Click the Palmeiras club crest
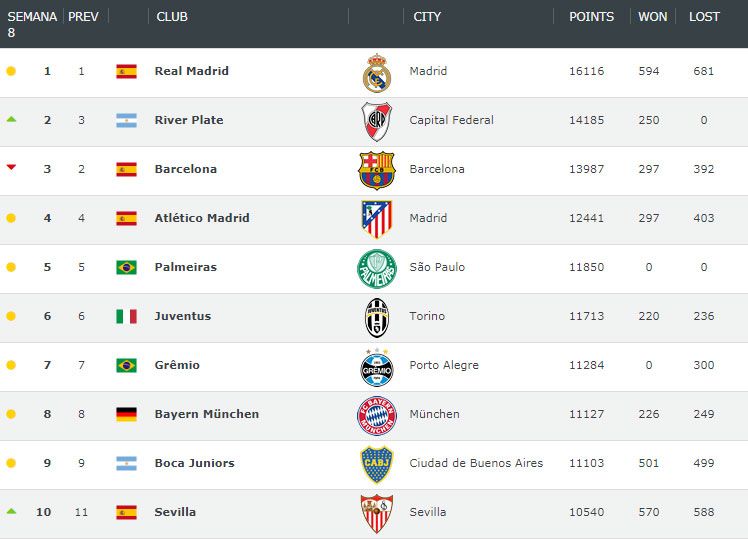Image resolution: width=748 pixels, height=539 pixels. point(377,268)
